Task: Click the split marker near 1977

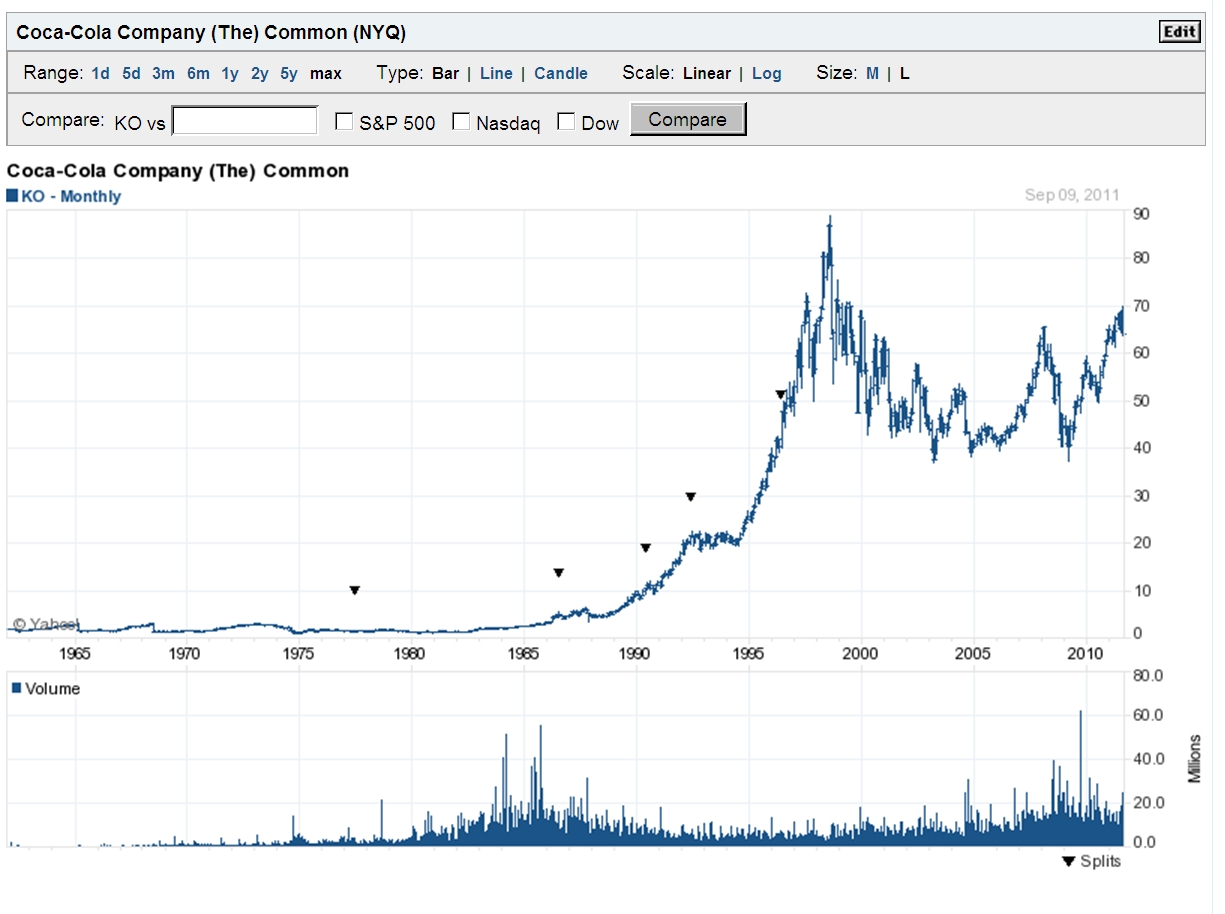Action: pos(354,590)
